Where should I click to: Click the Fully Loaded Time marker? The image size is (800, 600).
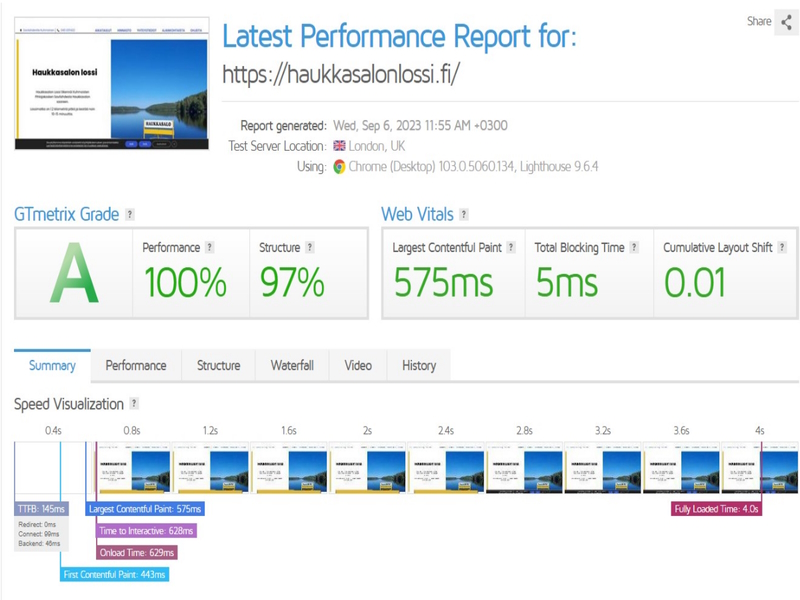coord(716,509)
